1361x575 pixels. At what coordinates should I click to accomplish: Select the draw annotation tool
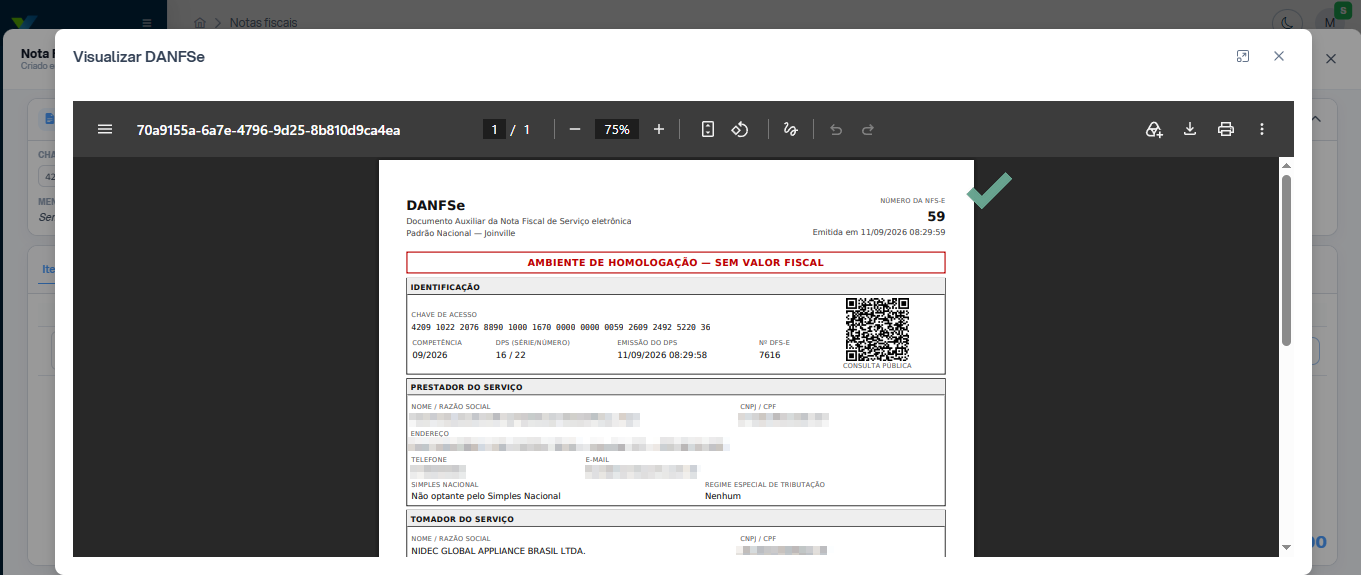coord(790,129)
